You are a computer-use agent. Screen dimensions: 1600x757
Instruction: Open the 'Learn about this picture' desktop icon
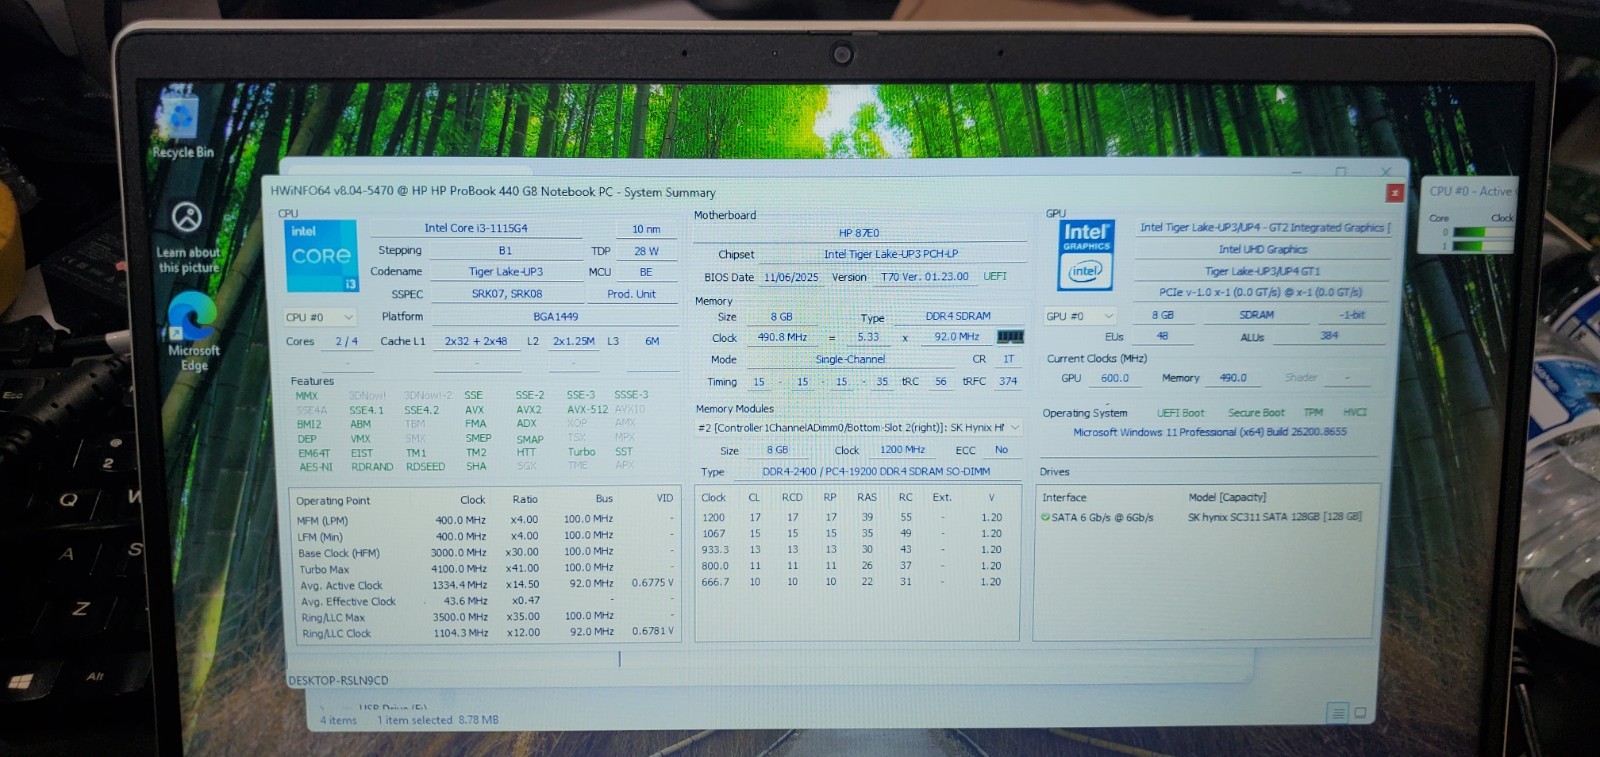click(x=187, y=237)
